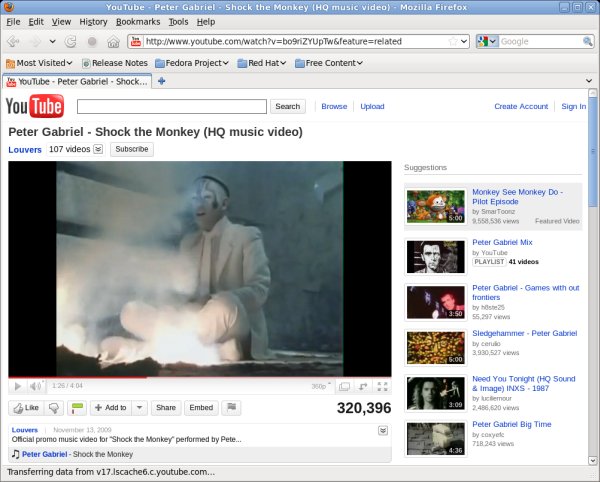This screenshot has width=600, height=482.
Task: Click the page vertical scrollbar down arrow
Action: coord(592,460)
